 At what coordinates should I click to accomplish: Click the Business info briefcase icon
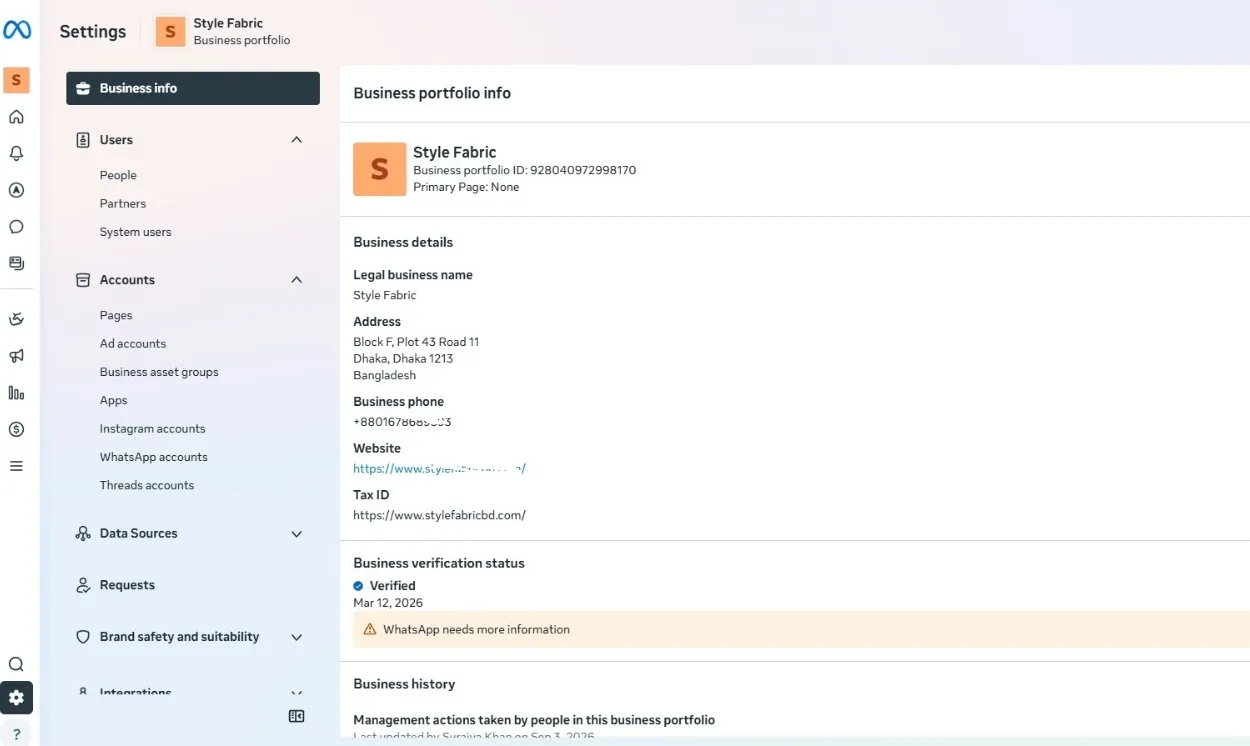point(83,89)
